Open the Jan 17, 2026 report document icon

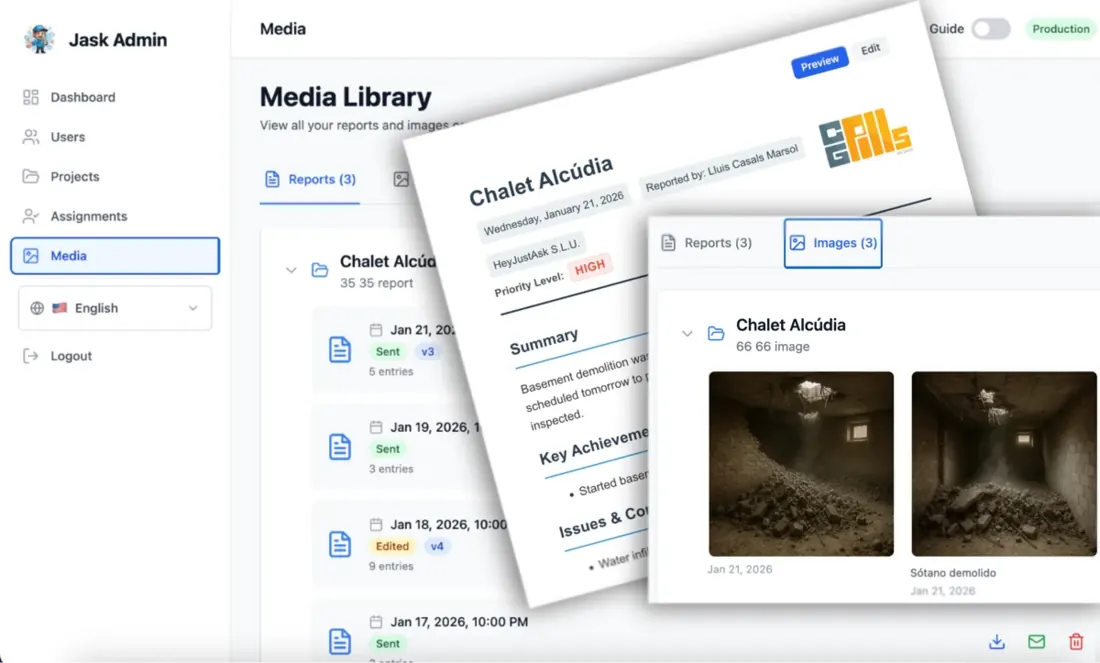coord(340,641)
